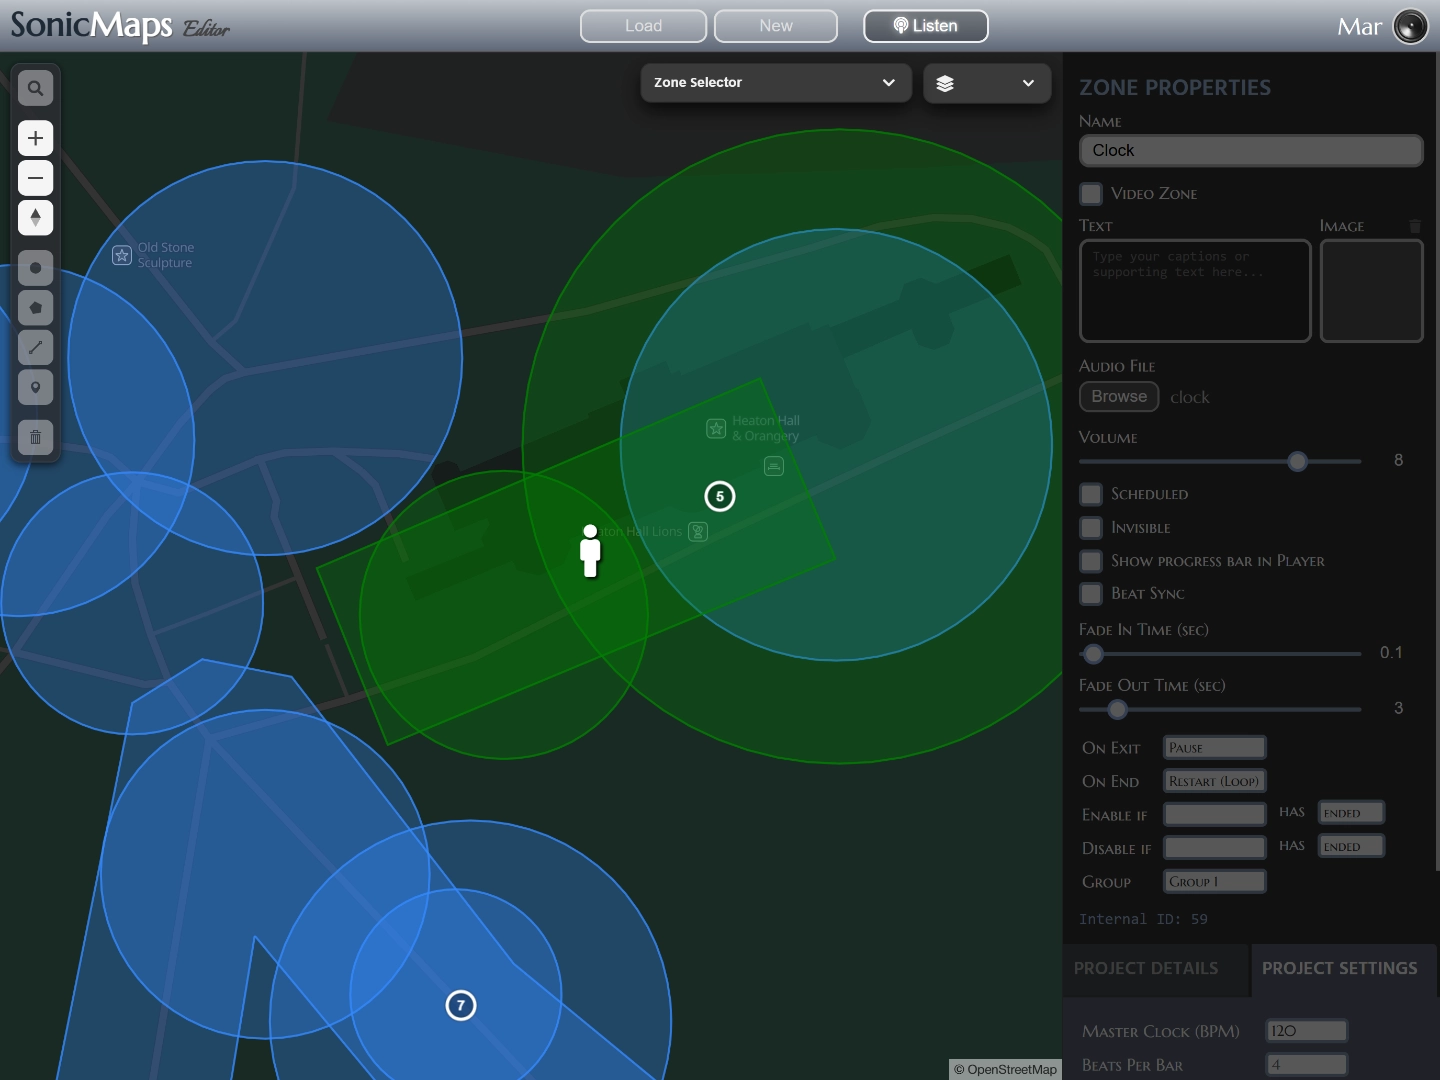1440x1080 pixels.
Task: Zoom out with the minus button
Action: pos(35,178)
